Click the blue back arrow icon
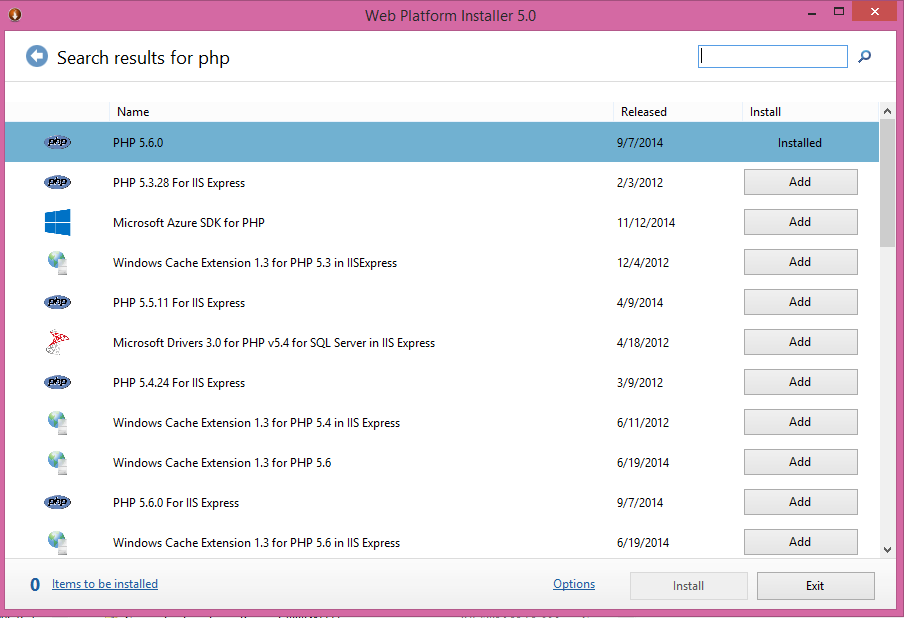Viewport: 904px width, 618px height. click(37, 56)
